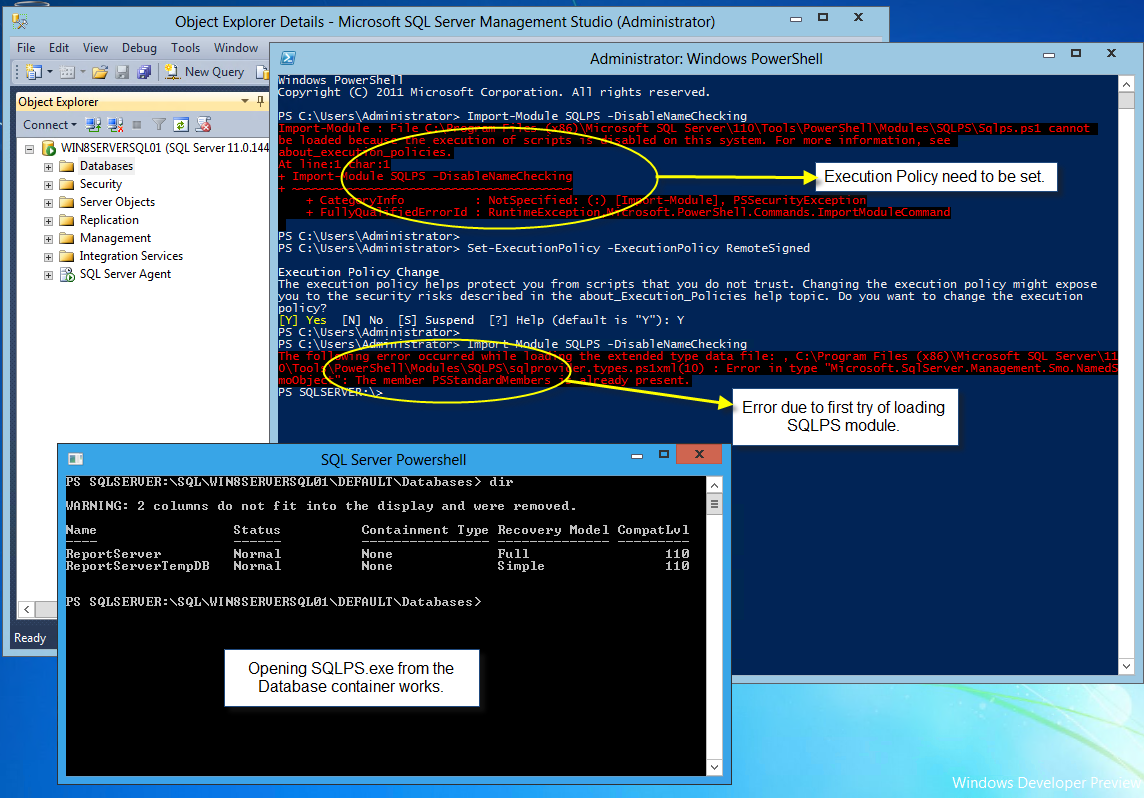
Task: Collapse the WIN8SERVERSQL01 server node
Action: point(30,149)
